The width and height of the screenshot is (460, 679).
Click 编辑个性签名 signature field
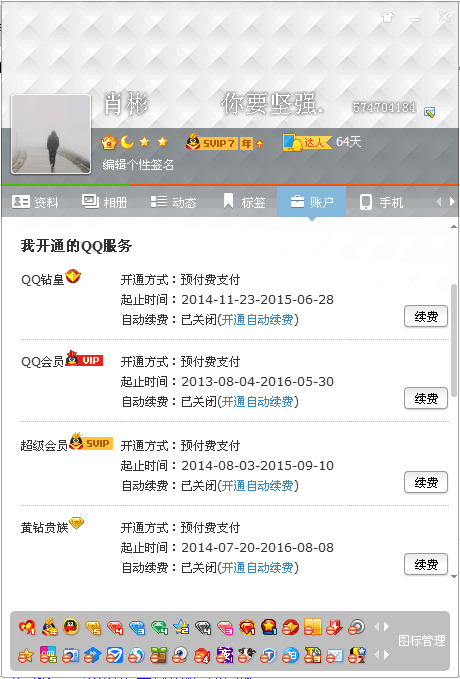click(x=138, y=165)
